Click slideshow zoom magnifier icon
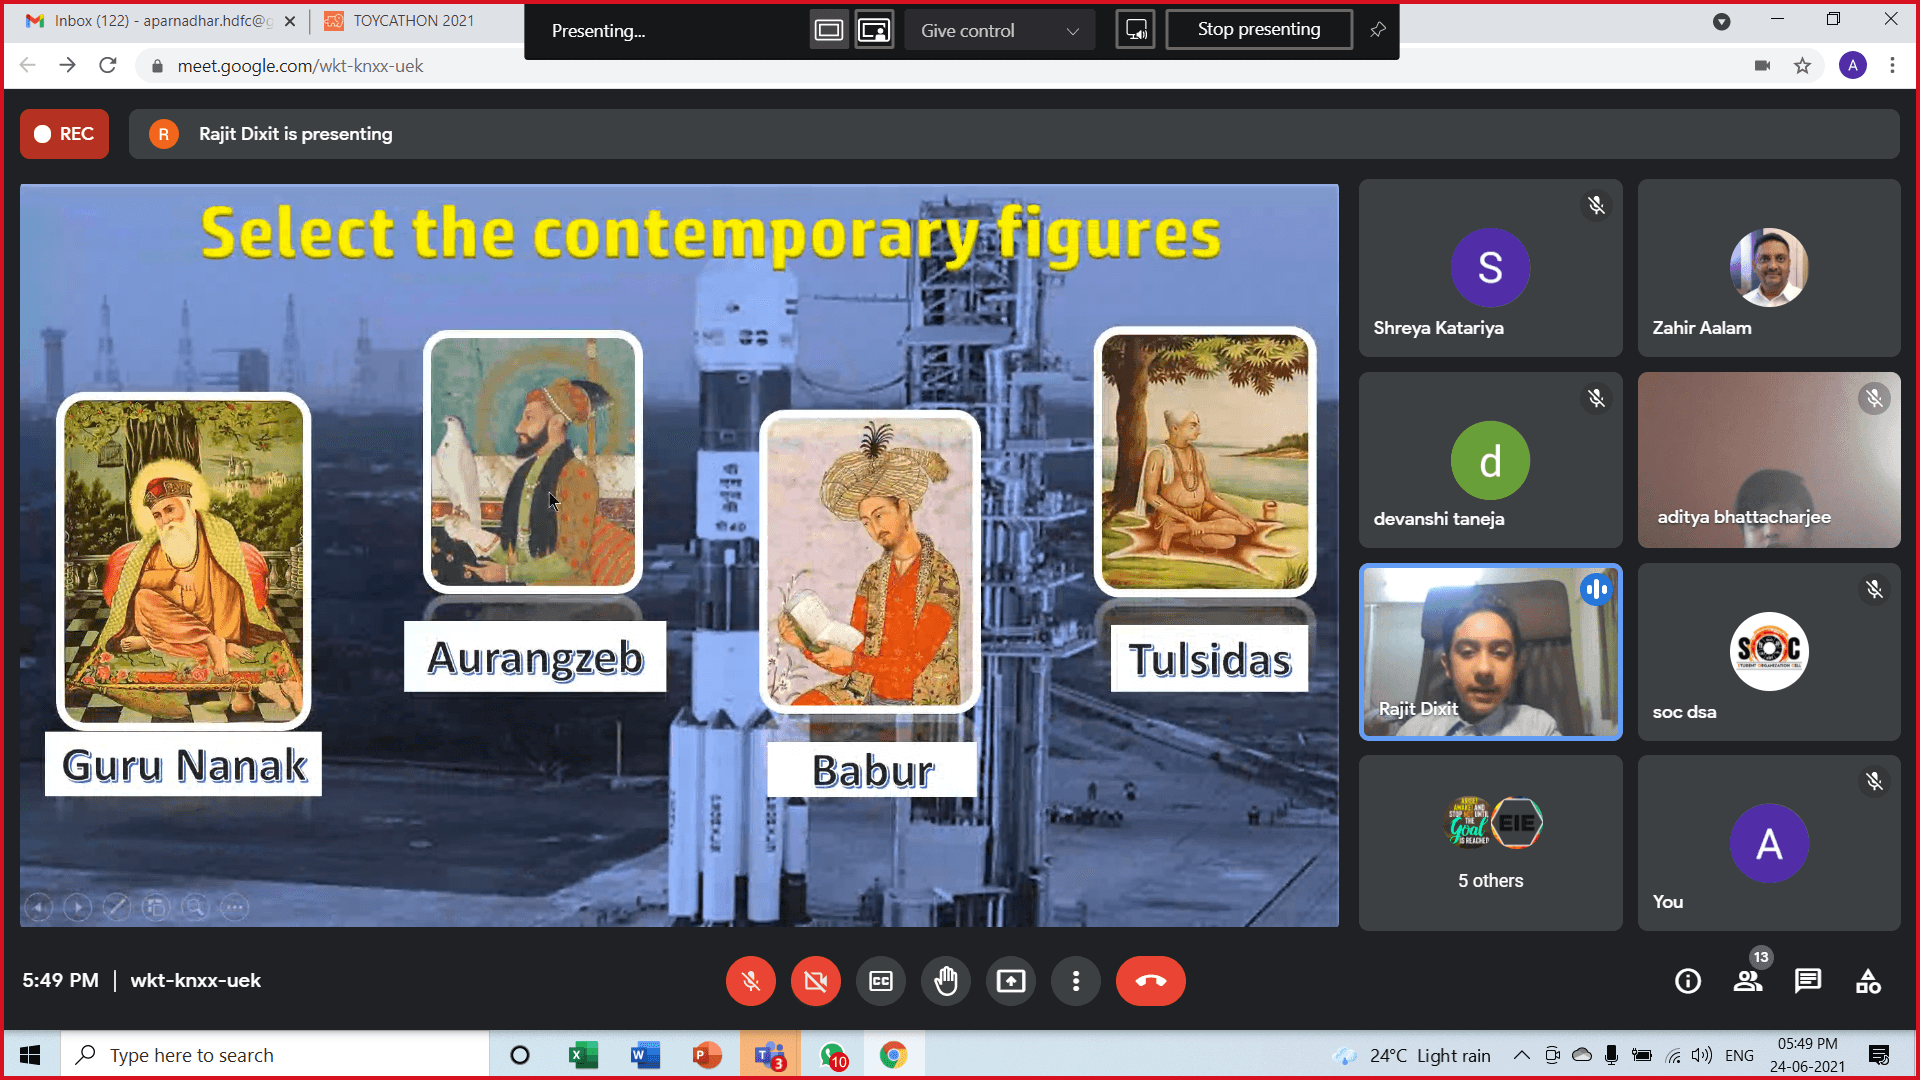The image size is (1920, 1080). click(x=194, y=907)
